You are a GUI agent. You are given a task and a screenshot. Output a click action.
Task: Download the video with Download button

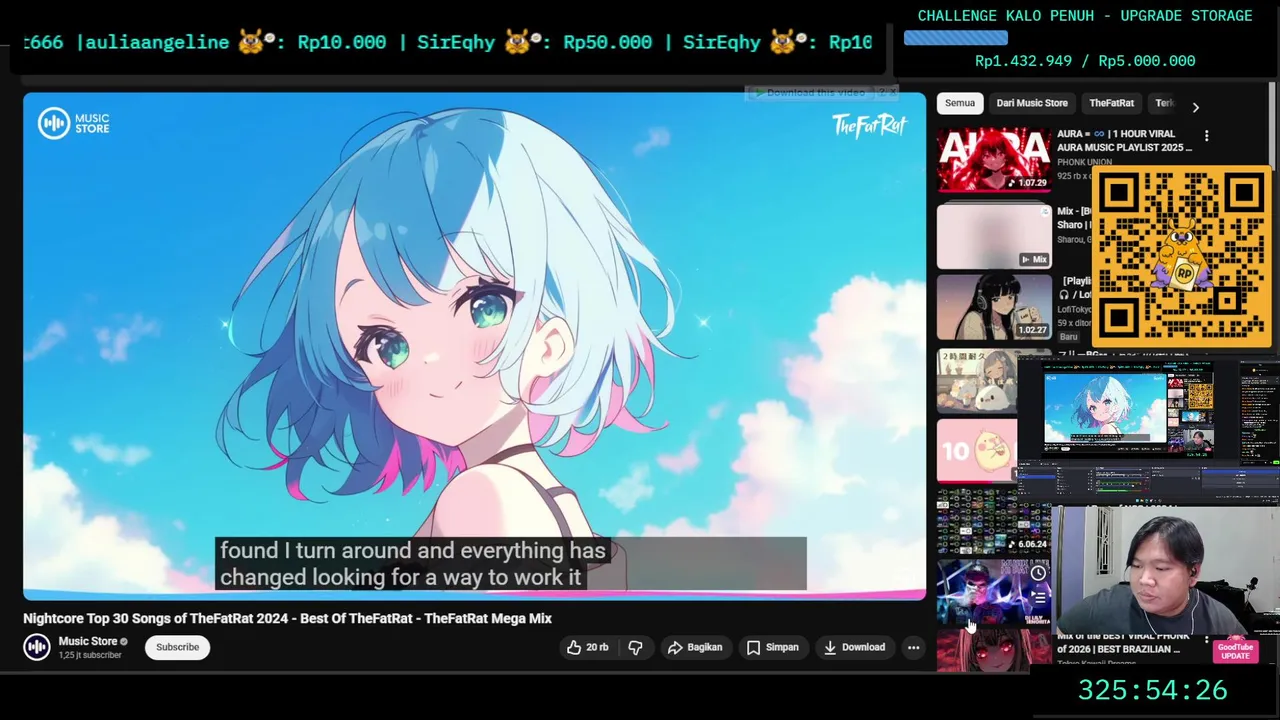855,648
